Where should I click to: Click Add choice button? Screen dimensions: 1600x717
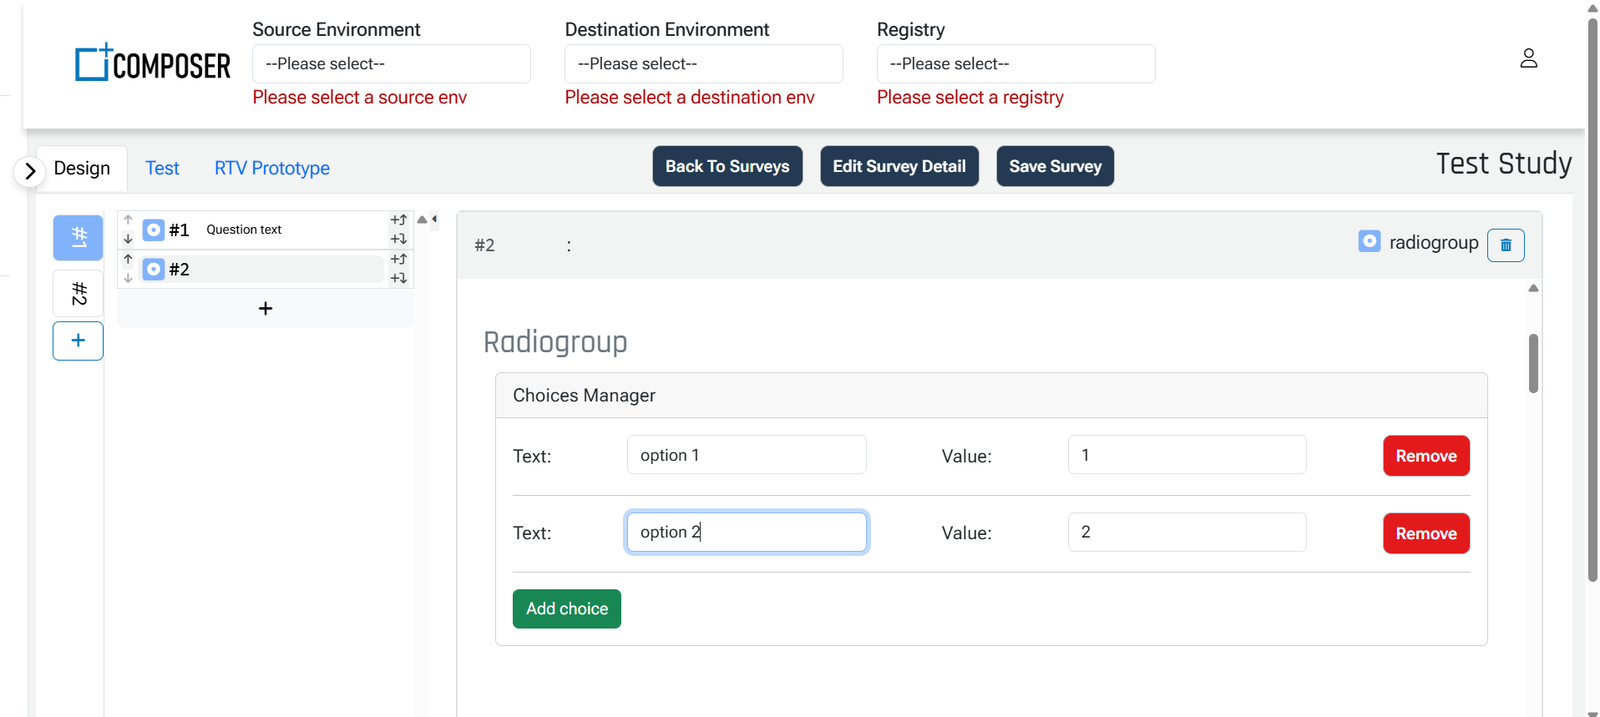(567, 609)
